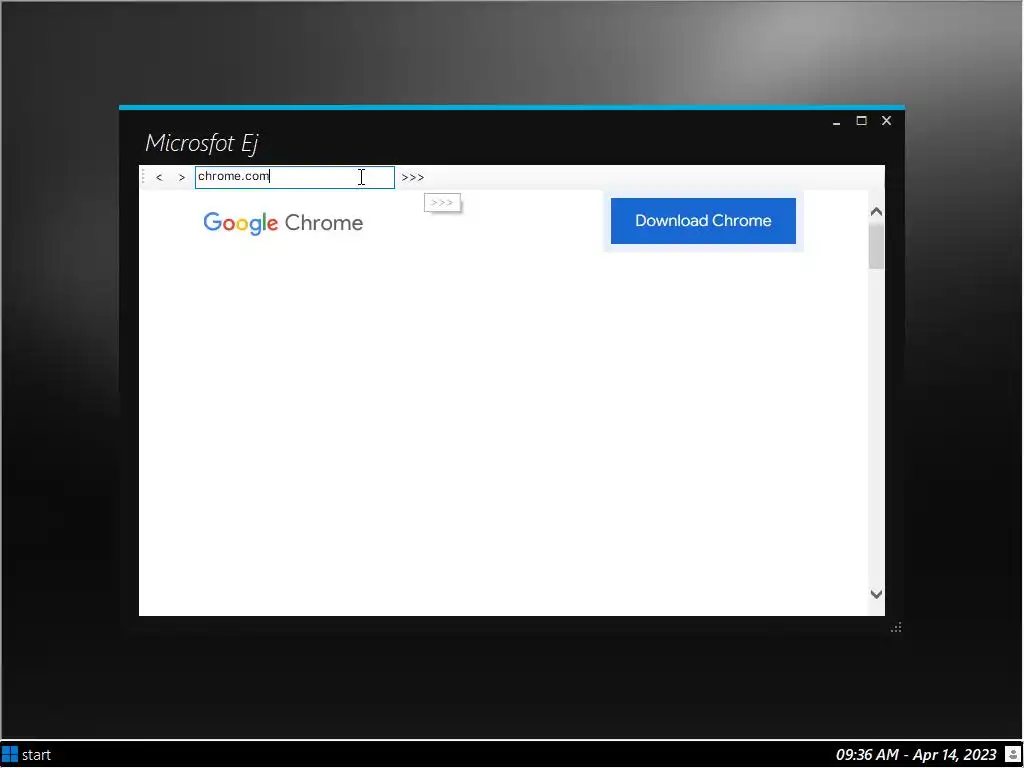1024x768 pixels.
Task: Click the toolbar drag handle dots
Action: click(x=143, y=177)
